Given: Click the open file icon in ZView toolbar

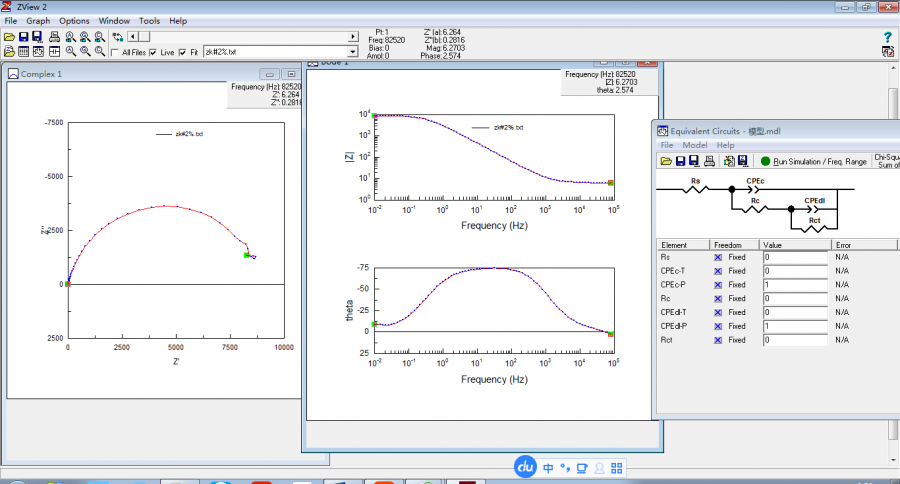Looking at the screenshot, I should pos(9,37).
